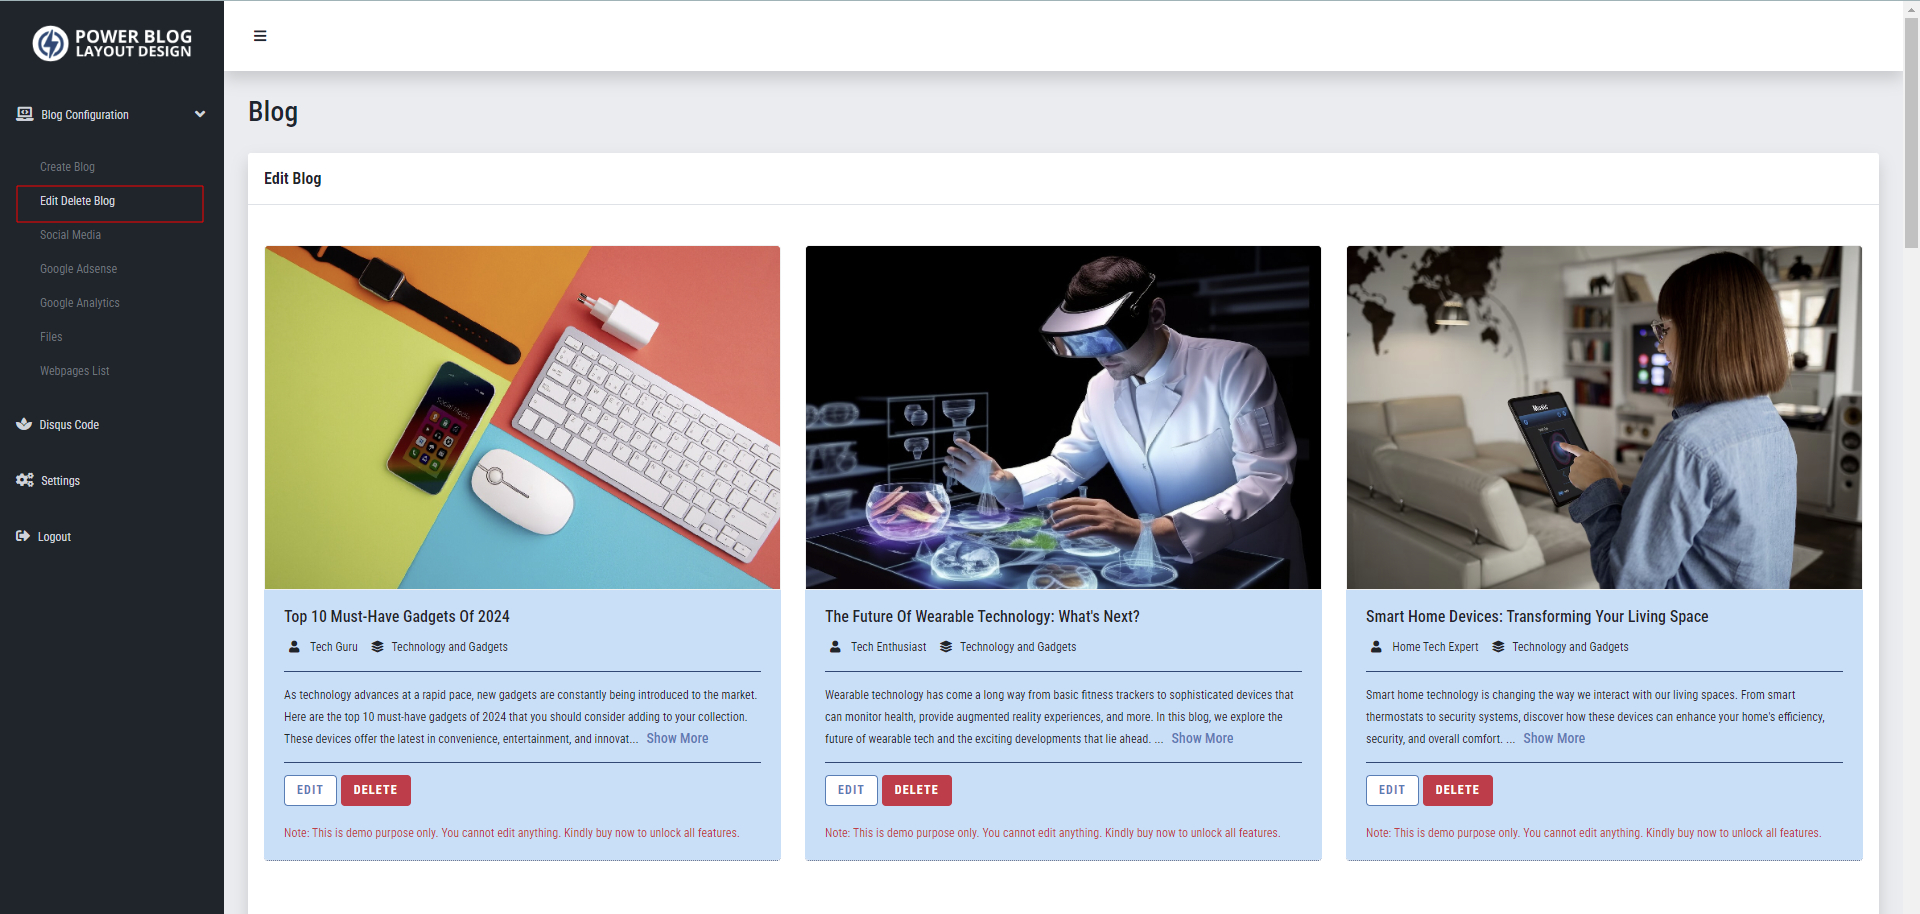This screenshot has height=914, width=1920.
Task: Show More on the Smart Home Devices post
Action: pyautogui.click(x=1553, y=738)
